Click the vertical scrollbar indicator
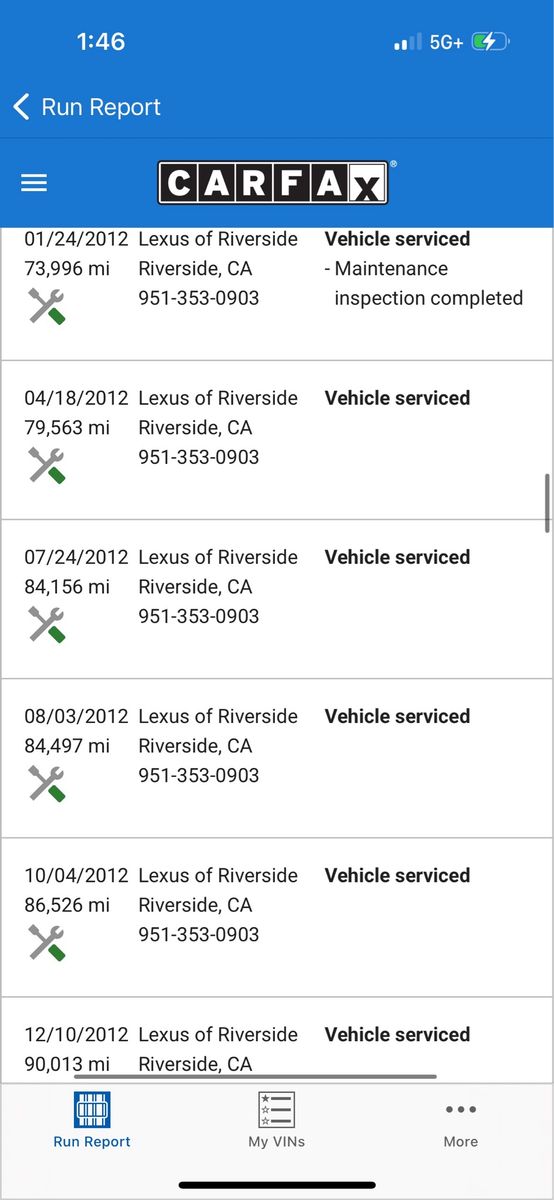This screenshot has width=554, height=1200. 547,504
